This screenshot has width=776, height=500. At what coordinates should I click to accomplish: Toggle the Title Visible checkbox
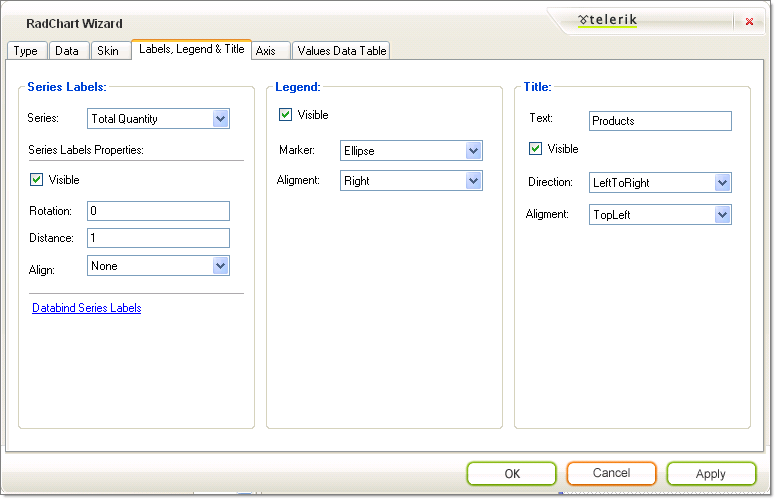point(535,149)
